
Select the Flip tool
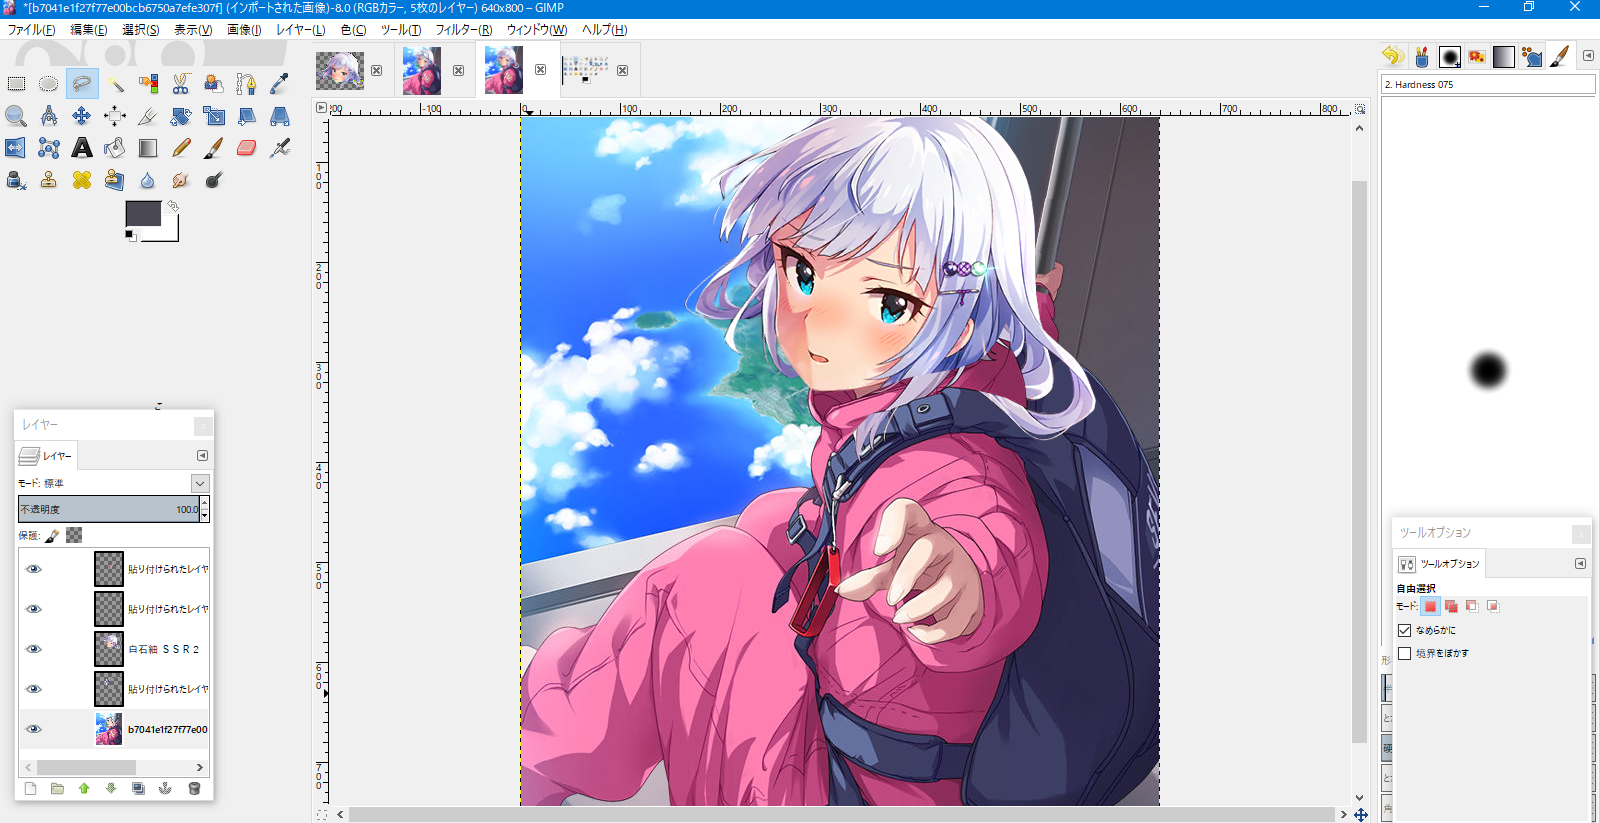coord(16,148)
